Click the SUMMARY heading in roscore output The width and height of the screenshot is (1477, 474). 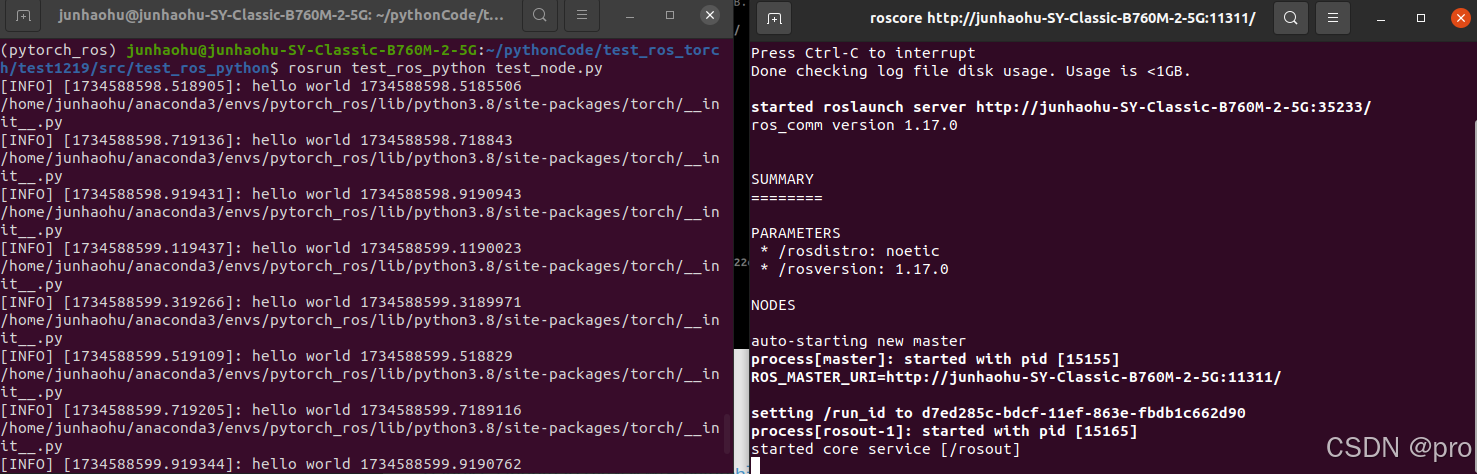point(782,179)
